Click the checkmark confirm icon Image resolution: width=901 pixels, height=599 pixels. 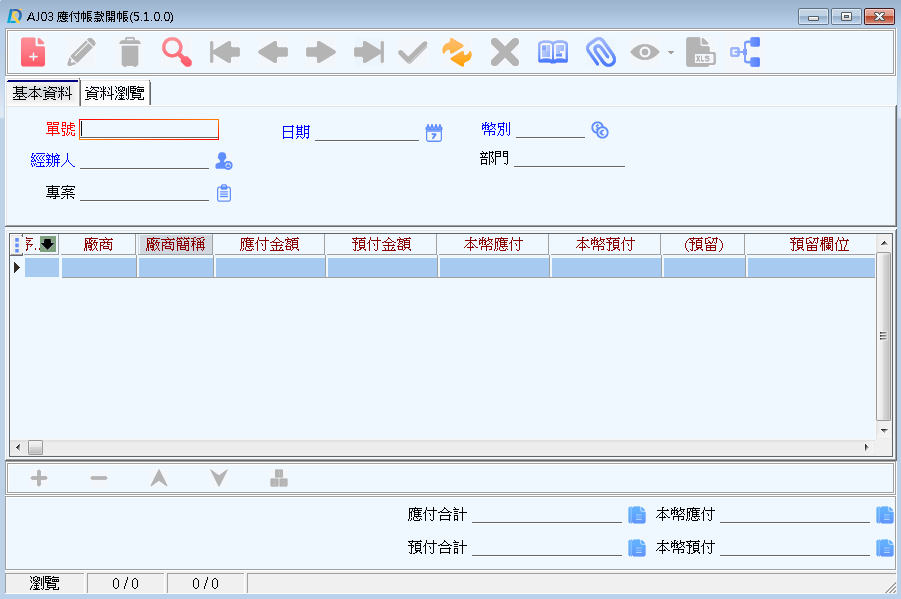413,52
